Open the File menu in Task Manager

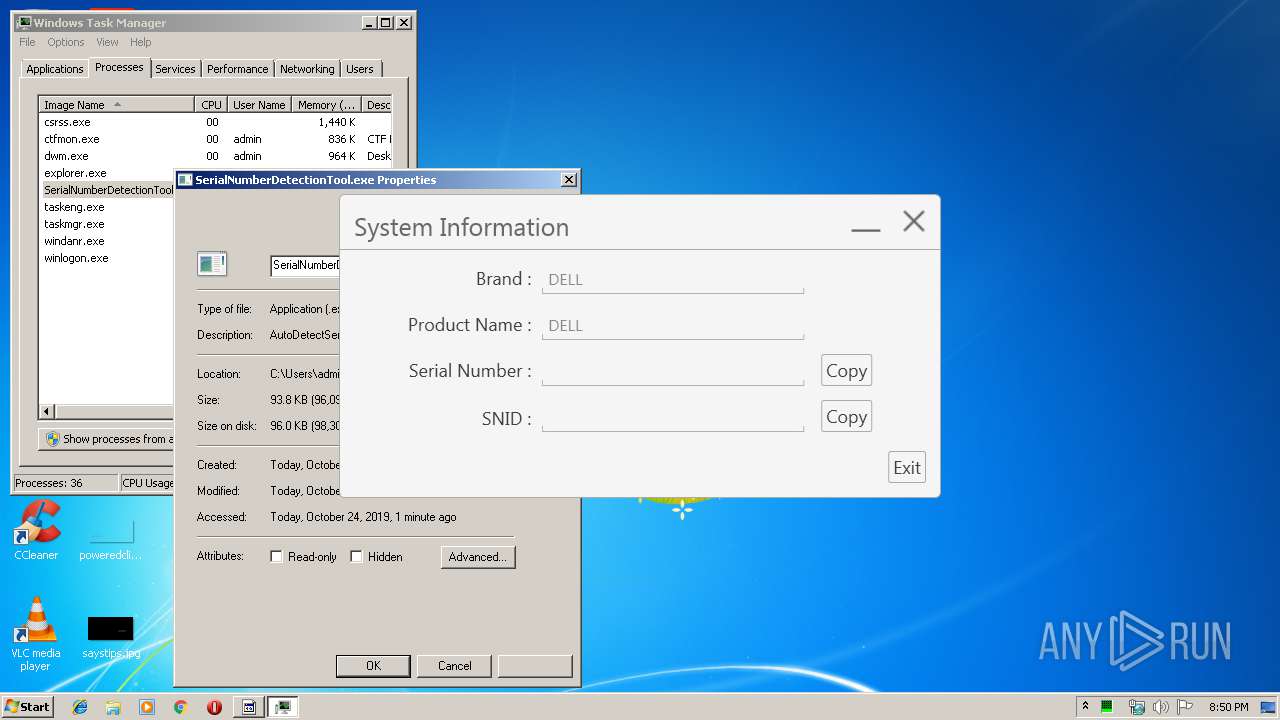(27, 42)
